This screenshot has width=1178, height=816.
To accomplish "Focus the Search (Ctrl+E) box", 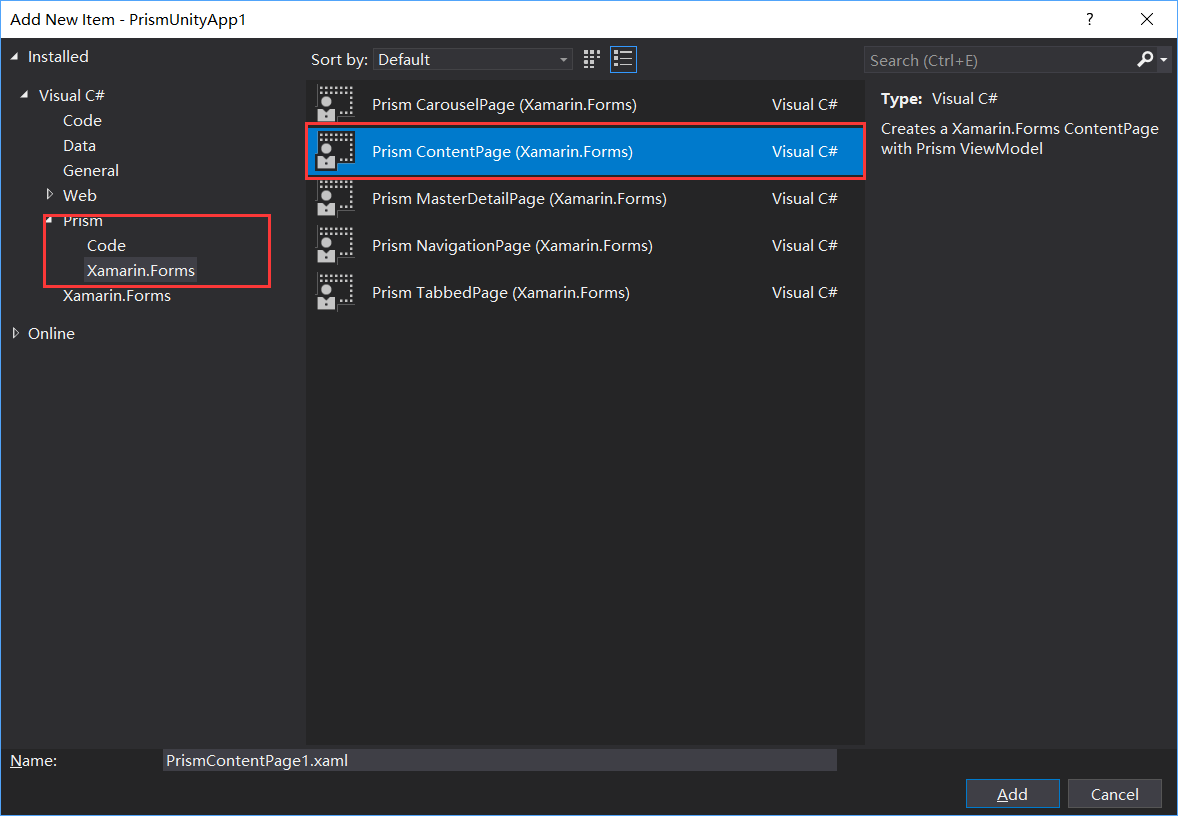I will coord(999,60).
